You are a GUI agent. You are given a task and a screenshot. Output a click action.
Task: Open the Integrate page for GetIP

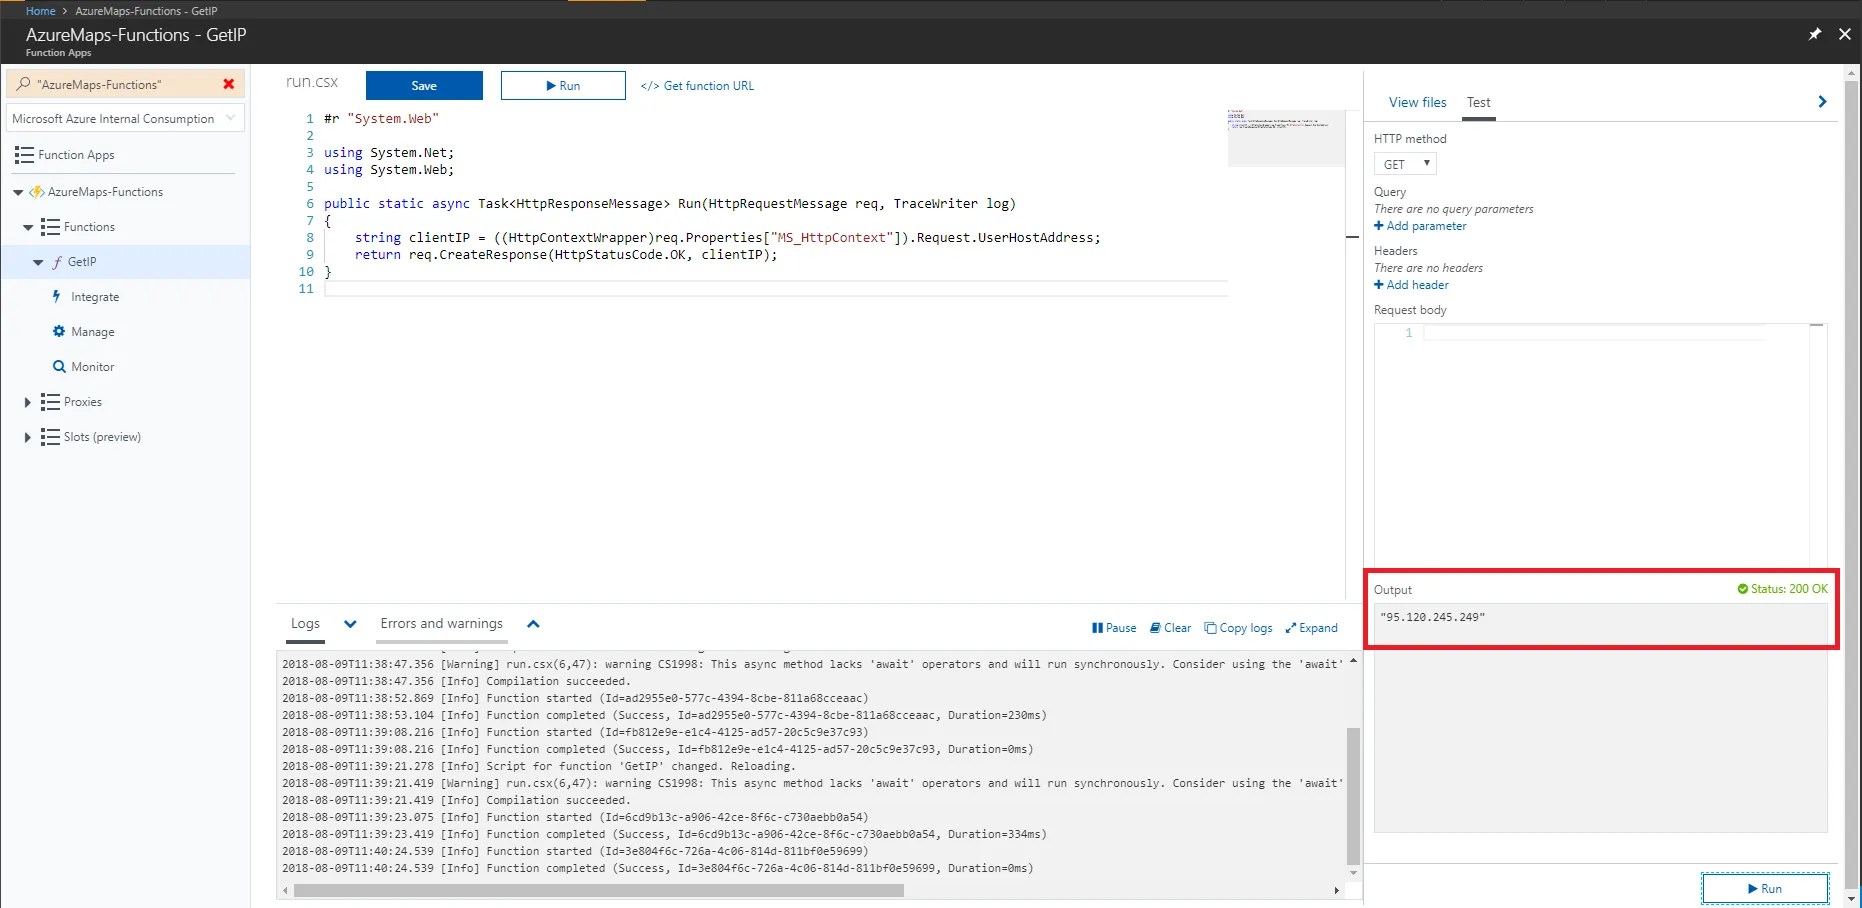[x=95, y=297]
